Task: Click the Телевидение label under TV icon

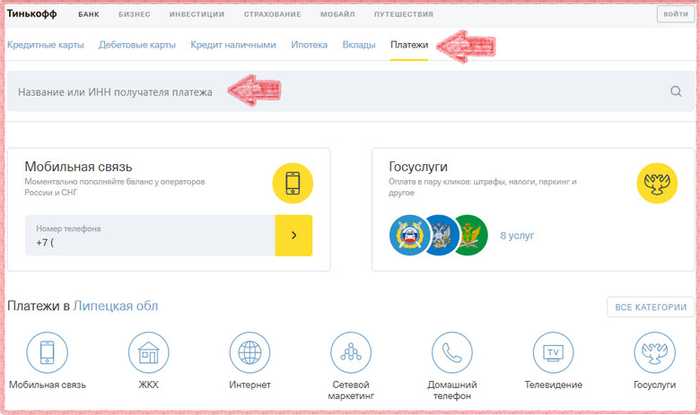Action: pyautogui.click(x=553, y=385)
